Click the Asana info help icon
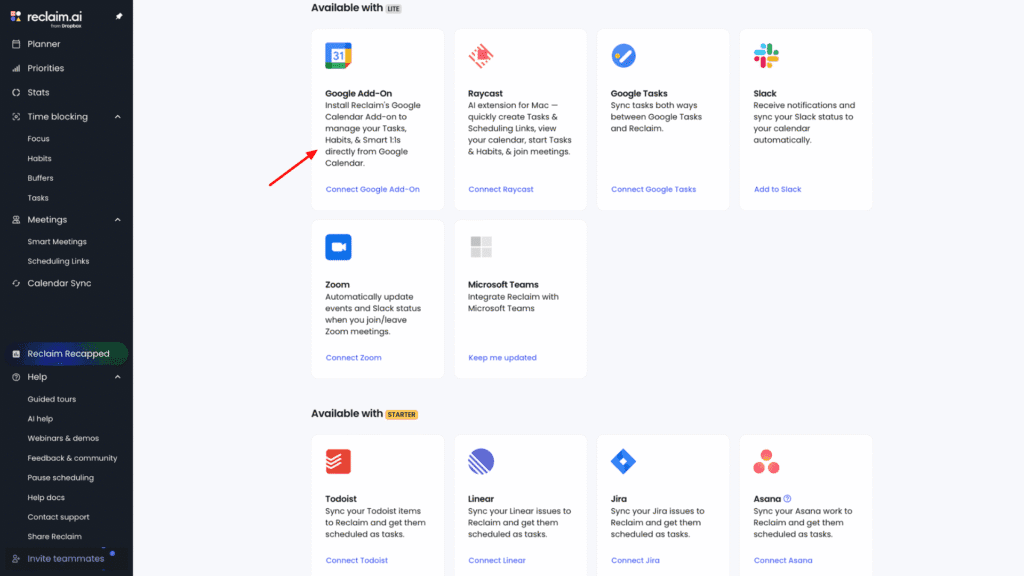The width and height of the screenshot is (1024, 576). [788, 499]
